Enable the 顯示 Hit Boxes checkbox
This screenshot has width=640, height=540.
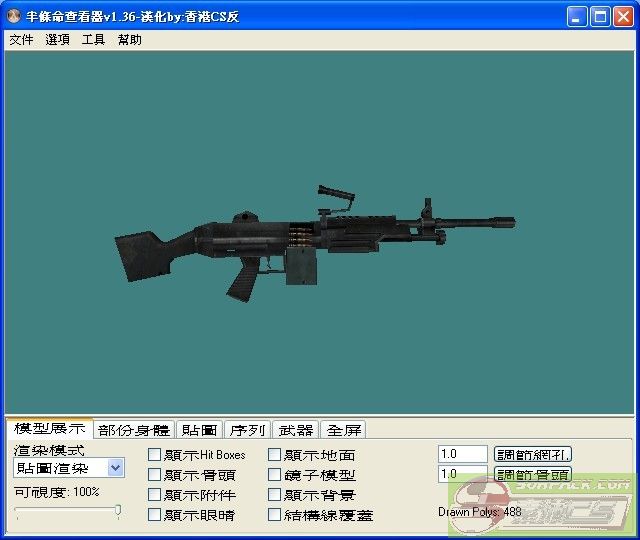154,455
